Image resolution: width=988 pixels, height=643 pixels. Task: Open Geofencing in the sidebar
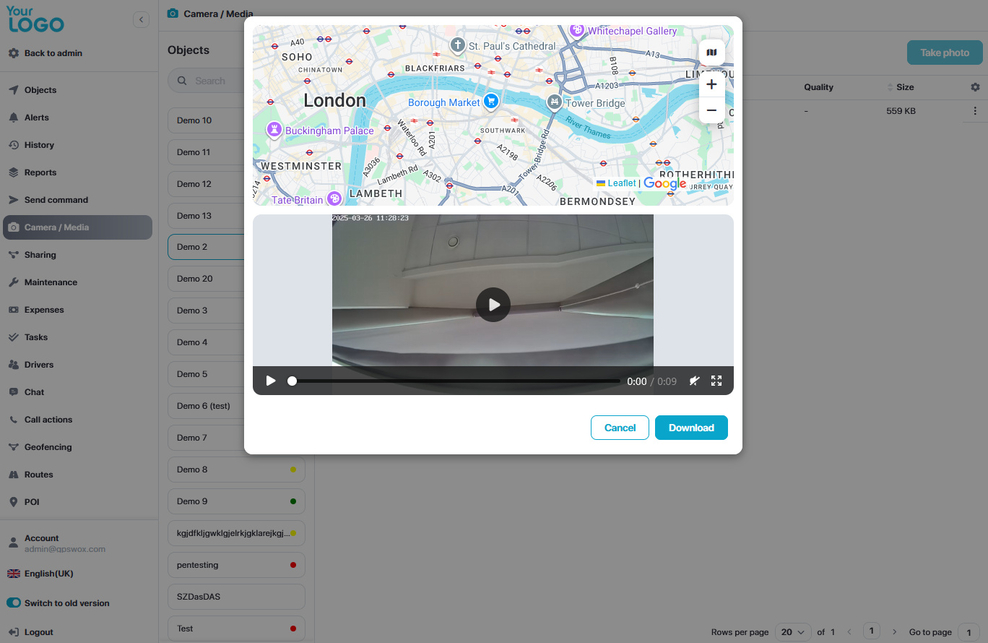48,447
